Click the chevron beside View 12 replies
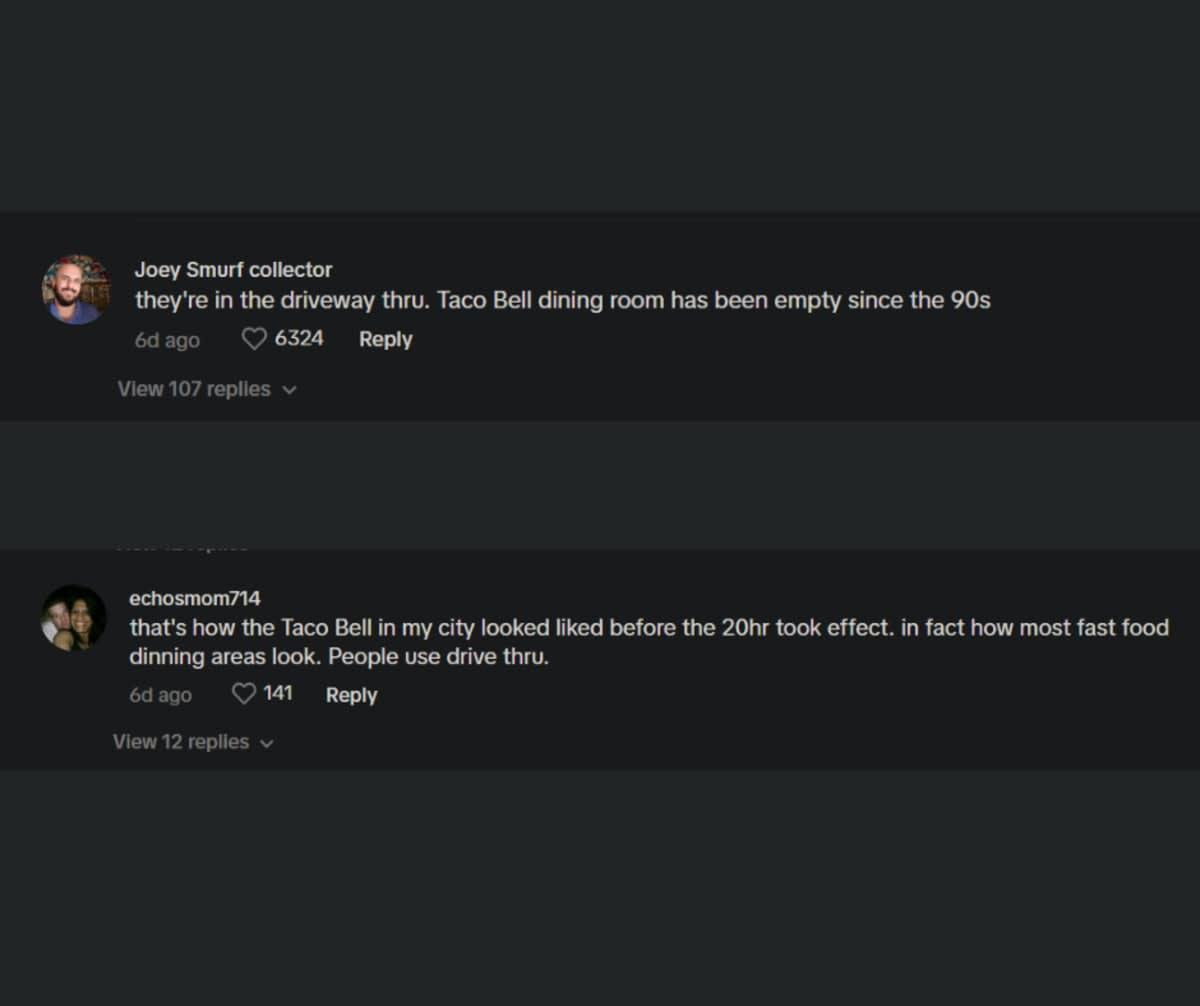The width and height of the screenshot is (1200, 1006). point(266,743)
